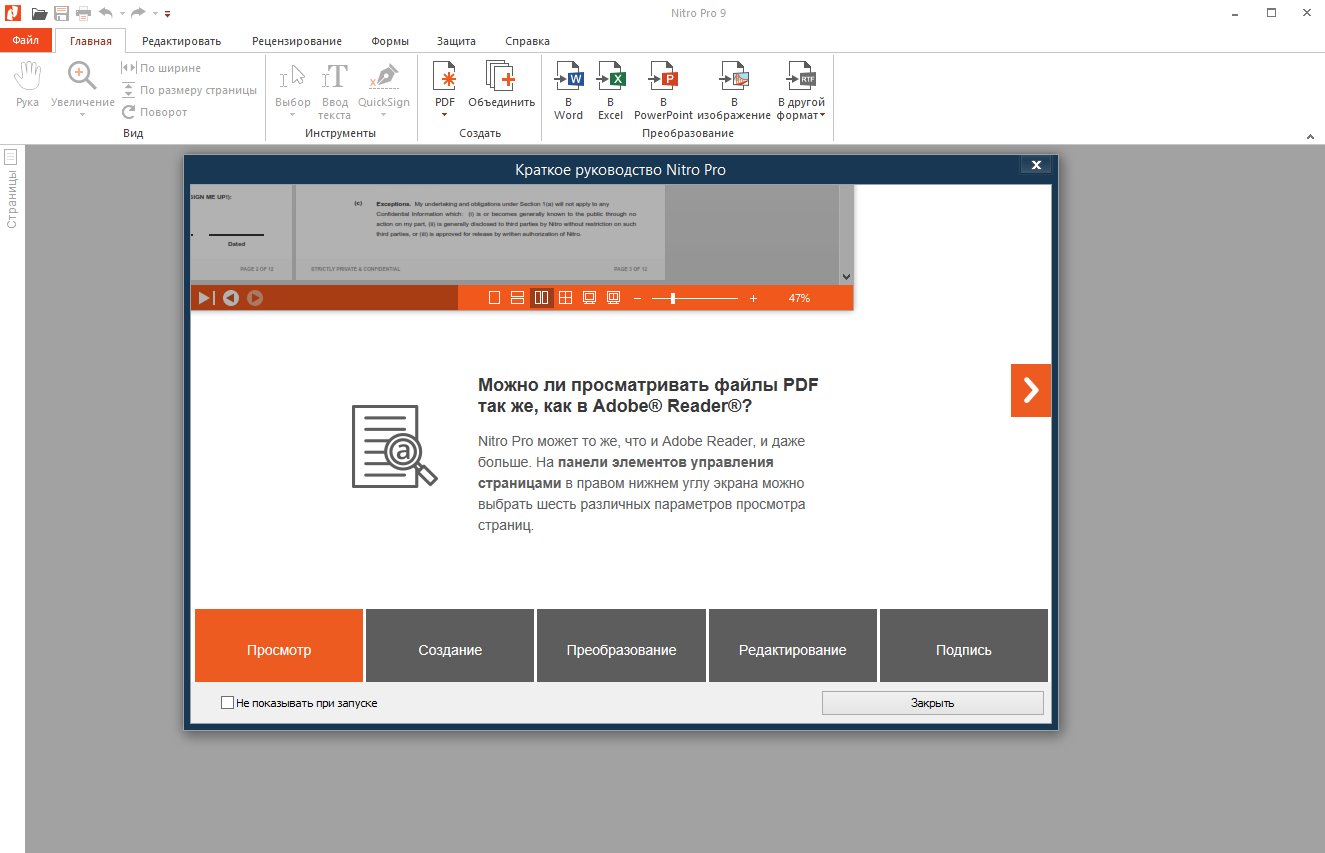Activate the Ввод текста type tool
The height and width of the screenshot is (853, 1325).
pos(335,90)
